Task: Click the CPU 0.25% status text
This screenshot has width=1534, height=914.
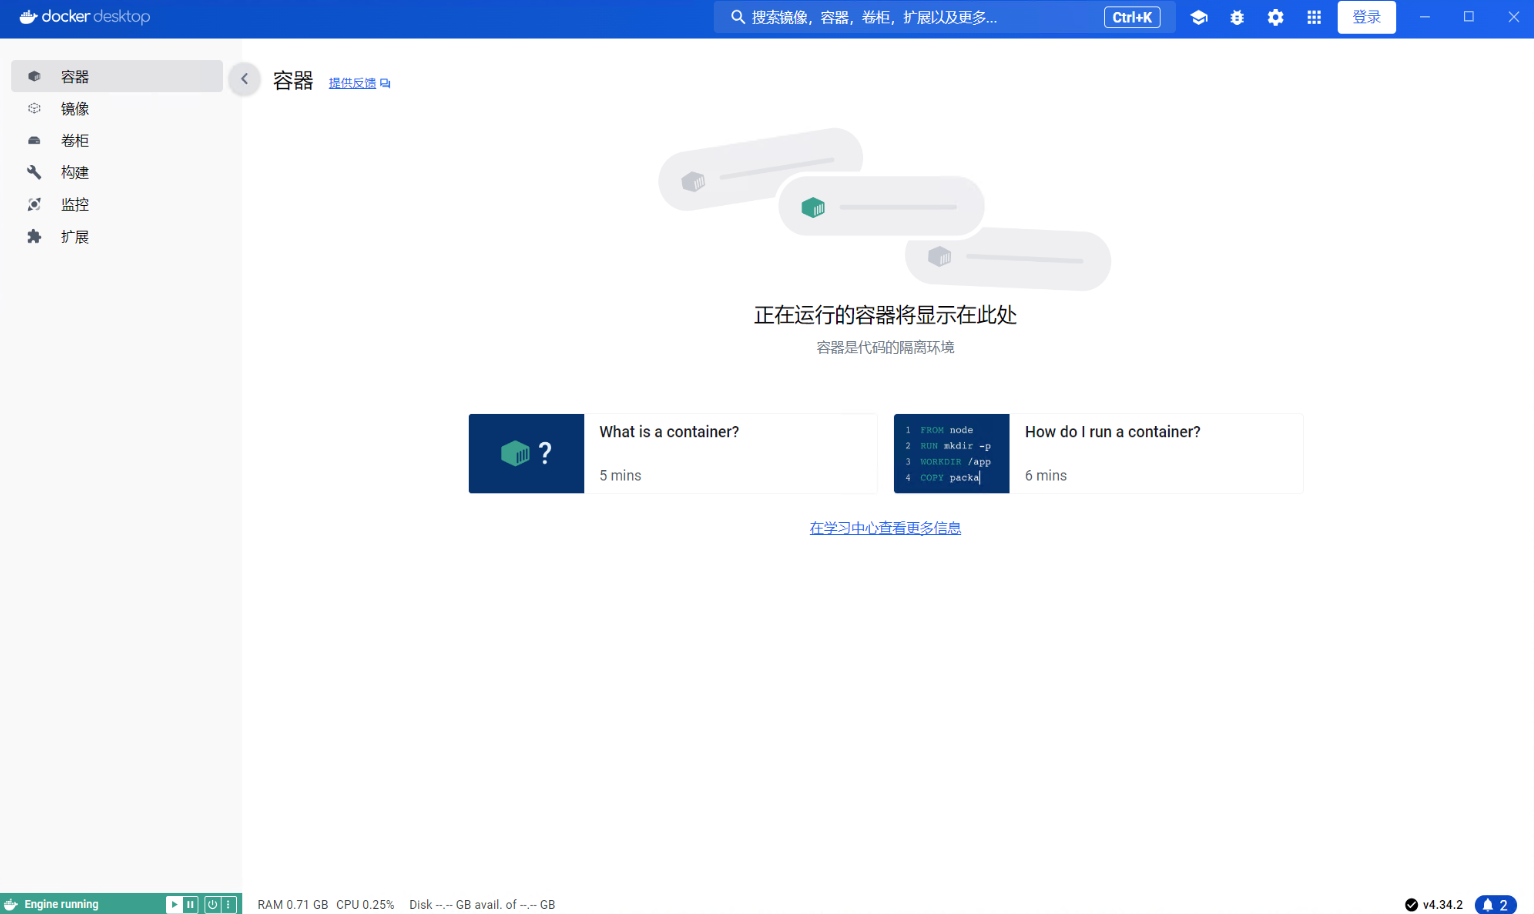Action: pos(365,905)
